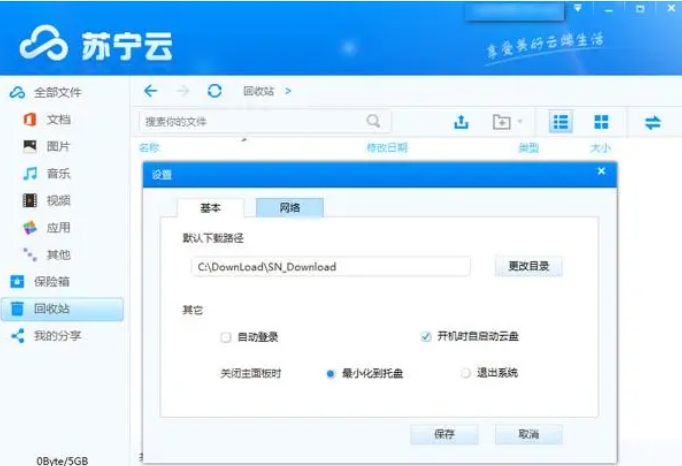Click the 0Byte/5GB storage indicator

tap(62, 461)
